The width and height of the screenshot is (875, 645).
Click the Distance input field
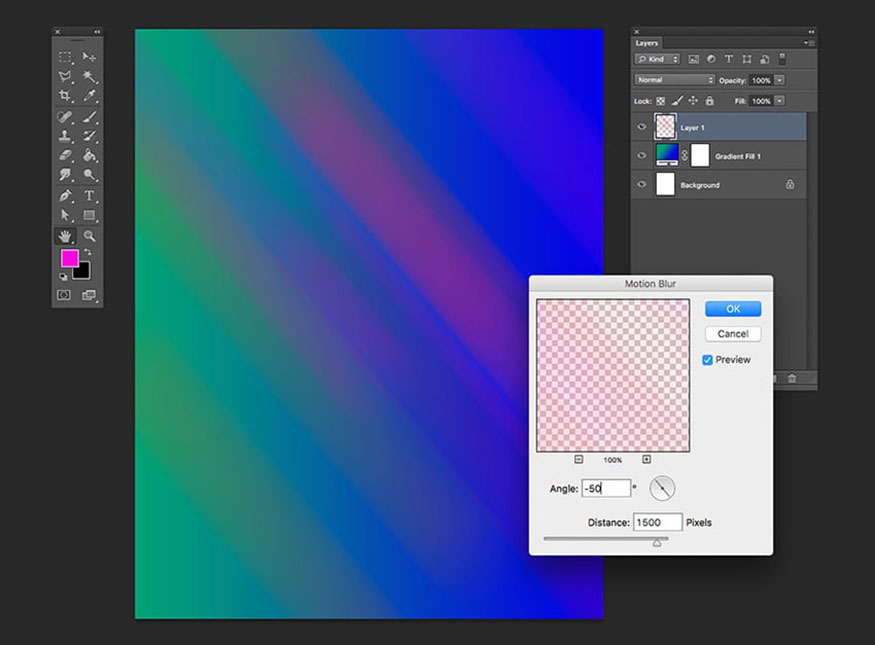pyautogui.click(x=657, y=522)
